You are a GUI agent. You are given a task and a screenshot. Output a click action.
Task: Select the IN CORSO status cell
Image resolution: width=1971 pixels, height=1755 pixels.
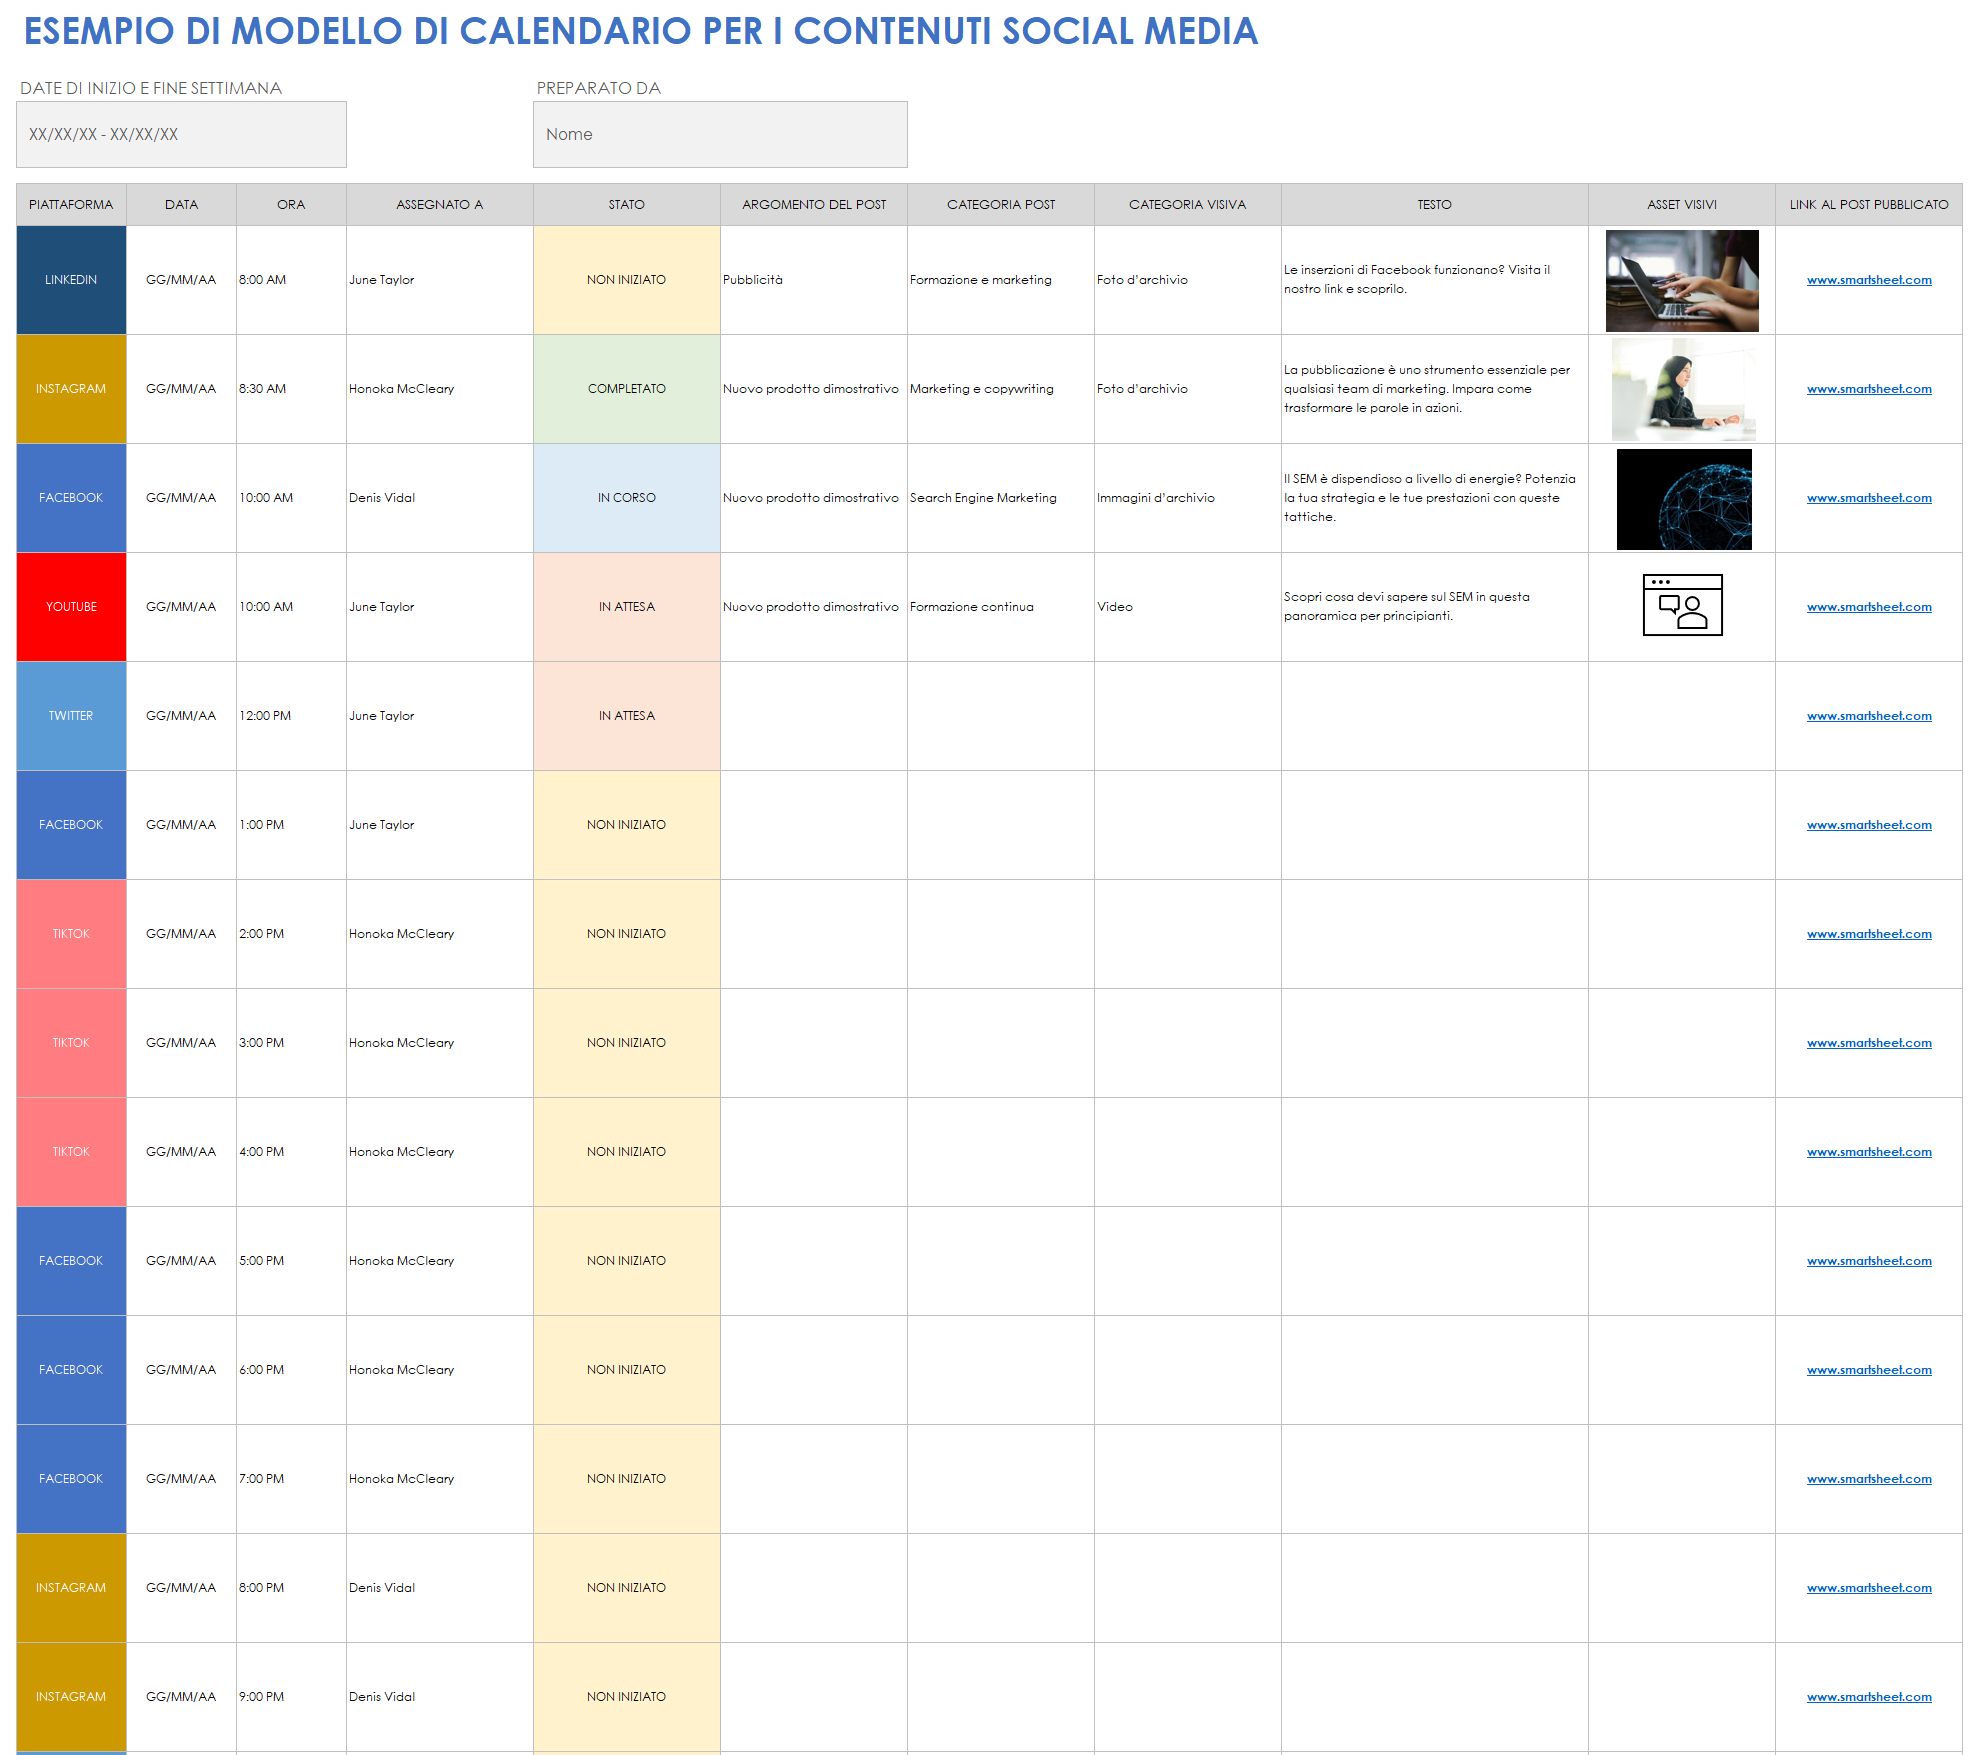(x=626, y=498)
